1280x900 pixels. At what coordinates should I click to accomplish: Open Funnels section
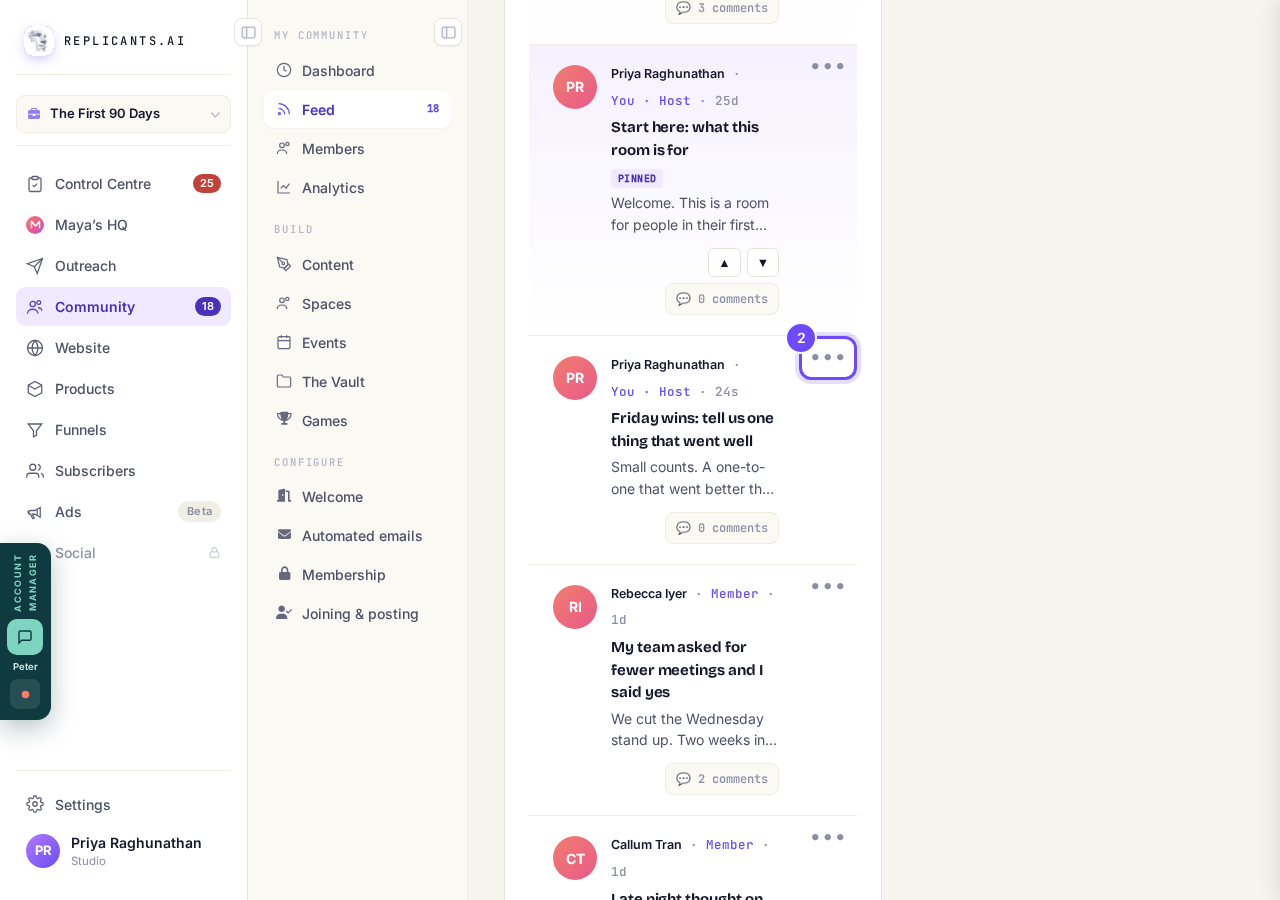coord(123,430)
